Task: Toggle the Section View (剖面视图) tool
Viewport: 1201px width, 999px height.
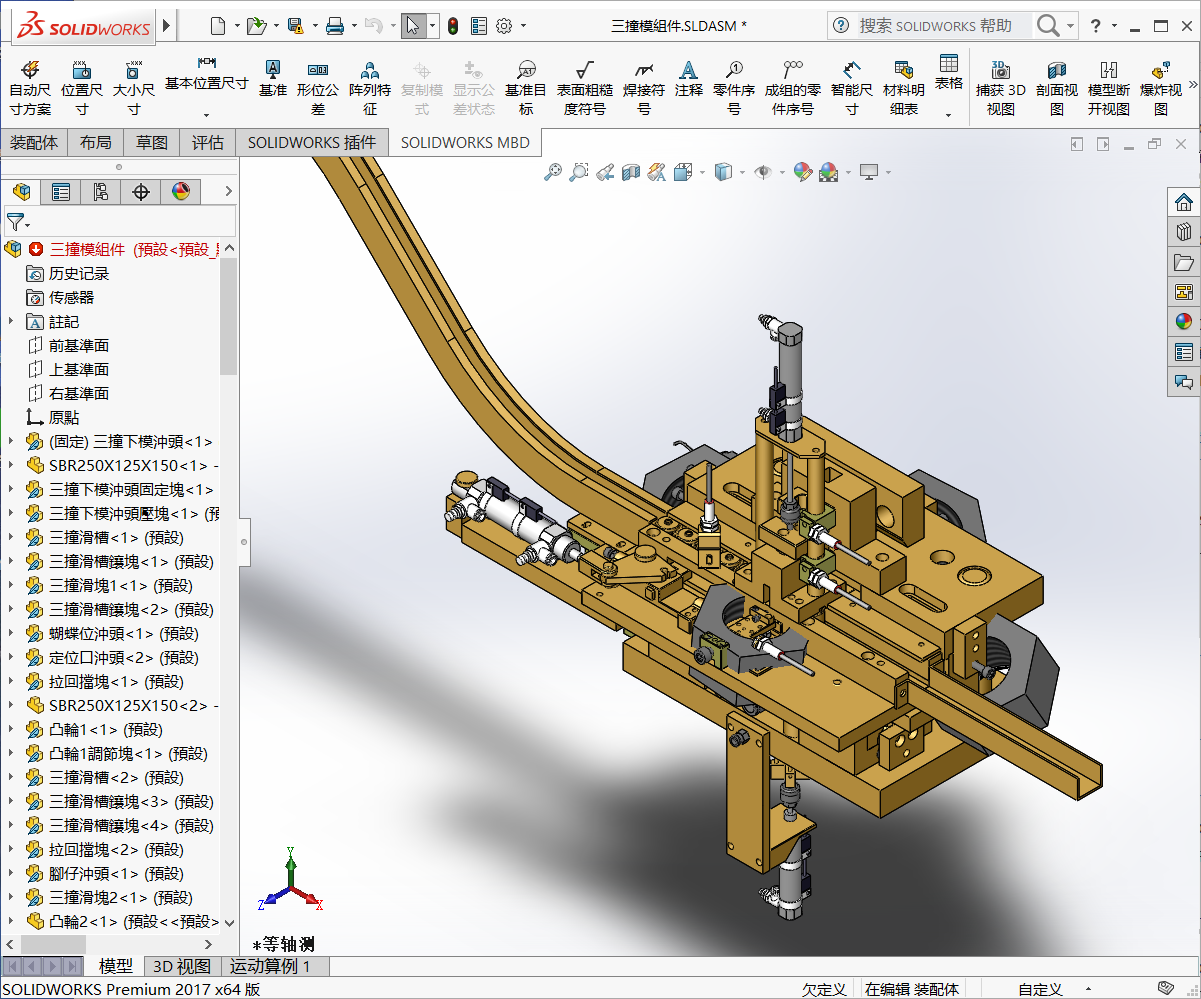Action: click(1057, 87)
